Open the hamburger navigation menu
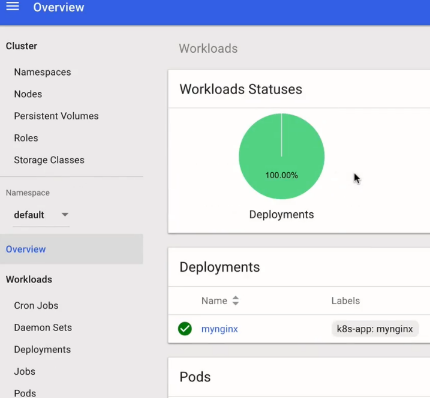The width and height of the screenshot is (430, 398). coord(13,6)
